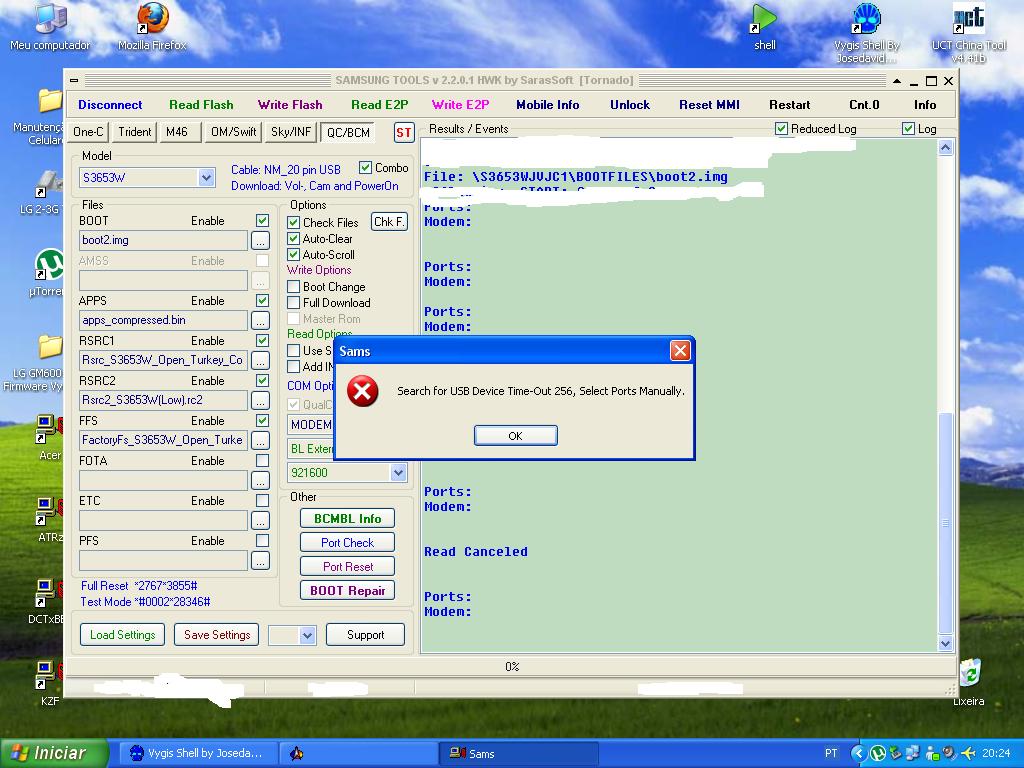
Task: Open the KZF desktop shortcut
Action: point(50,683)
